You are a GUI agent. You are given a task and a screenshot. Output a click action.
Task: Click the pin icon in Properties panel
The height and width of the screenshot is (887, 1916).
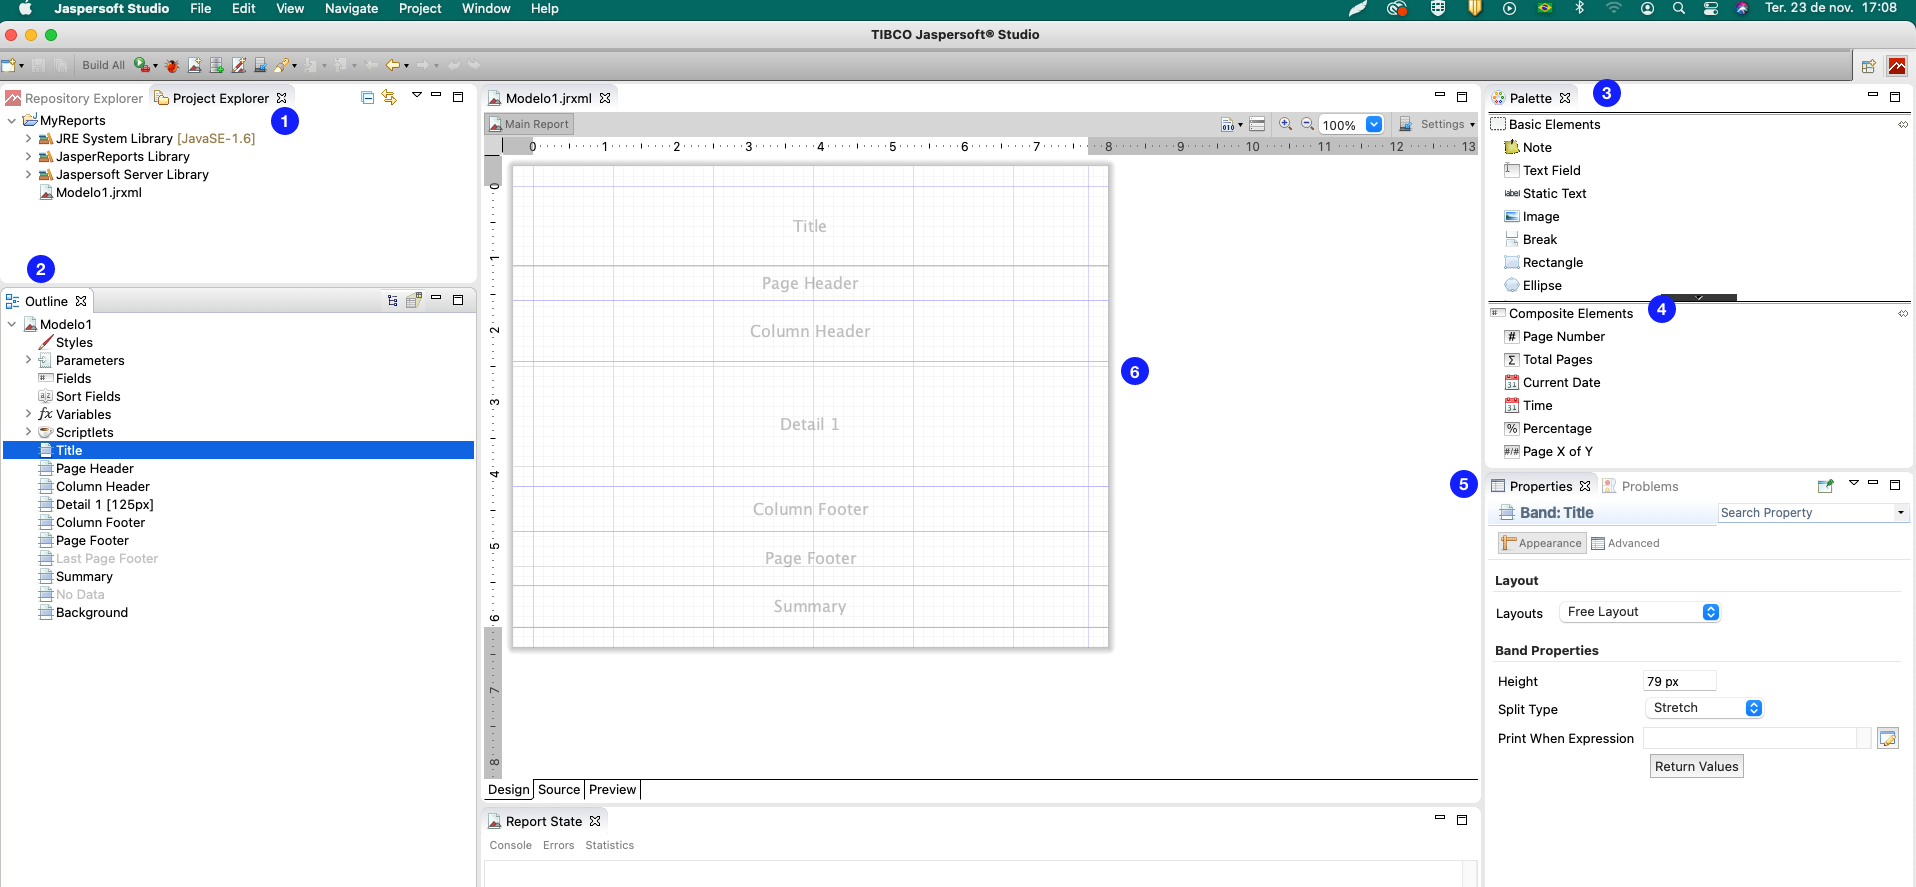1825,486
